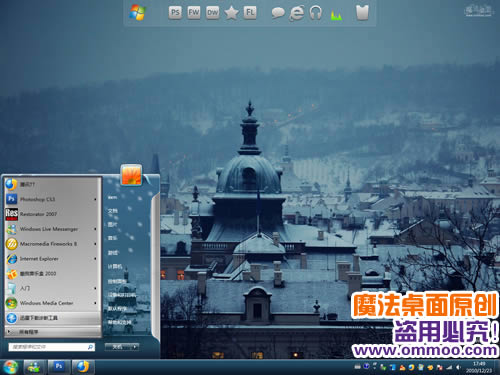Expand Windows Live Messenger submenu arrow
The width and height of the screenshot is (500, 375).
[x=95, y=229]
